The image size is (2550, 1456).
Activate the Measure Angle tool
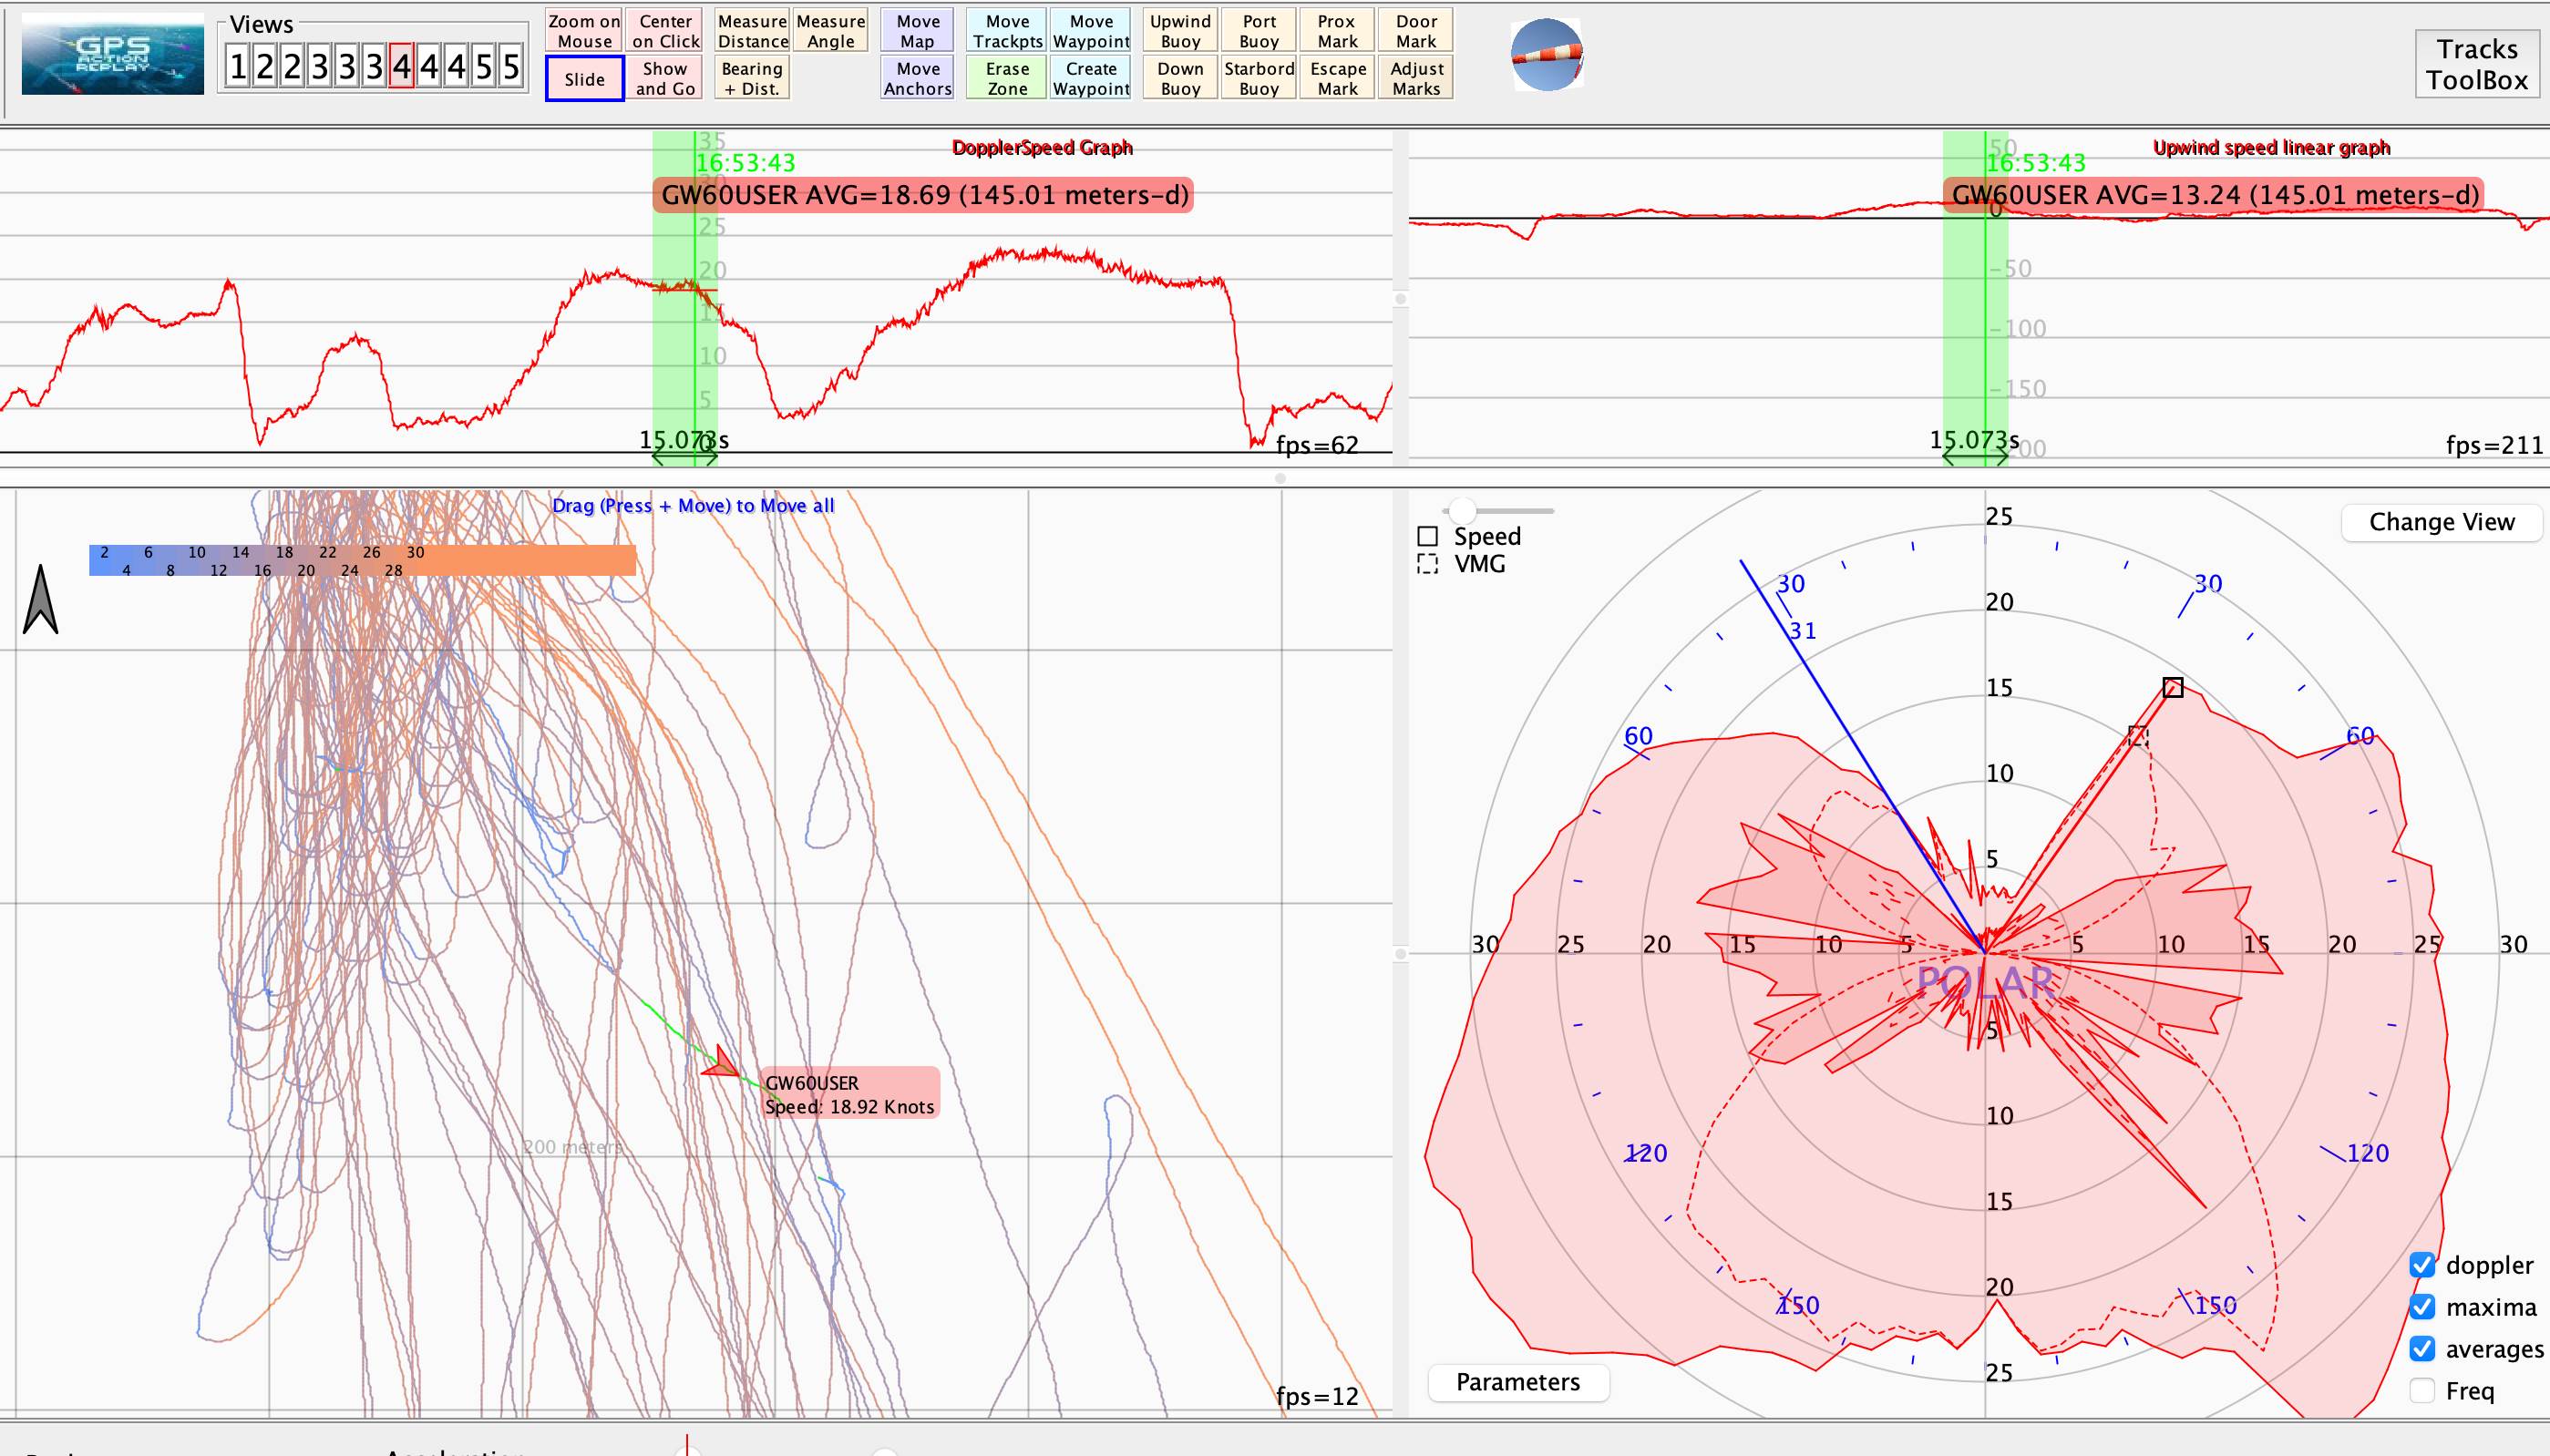(830, 31)
